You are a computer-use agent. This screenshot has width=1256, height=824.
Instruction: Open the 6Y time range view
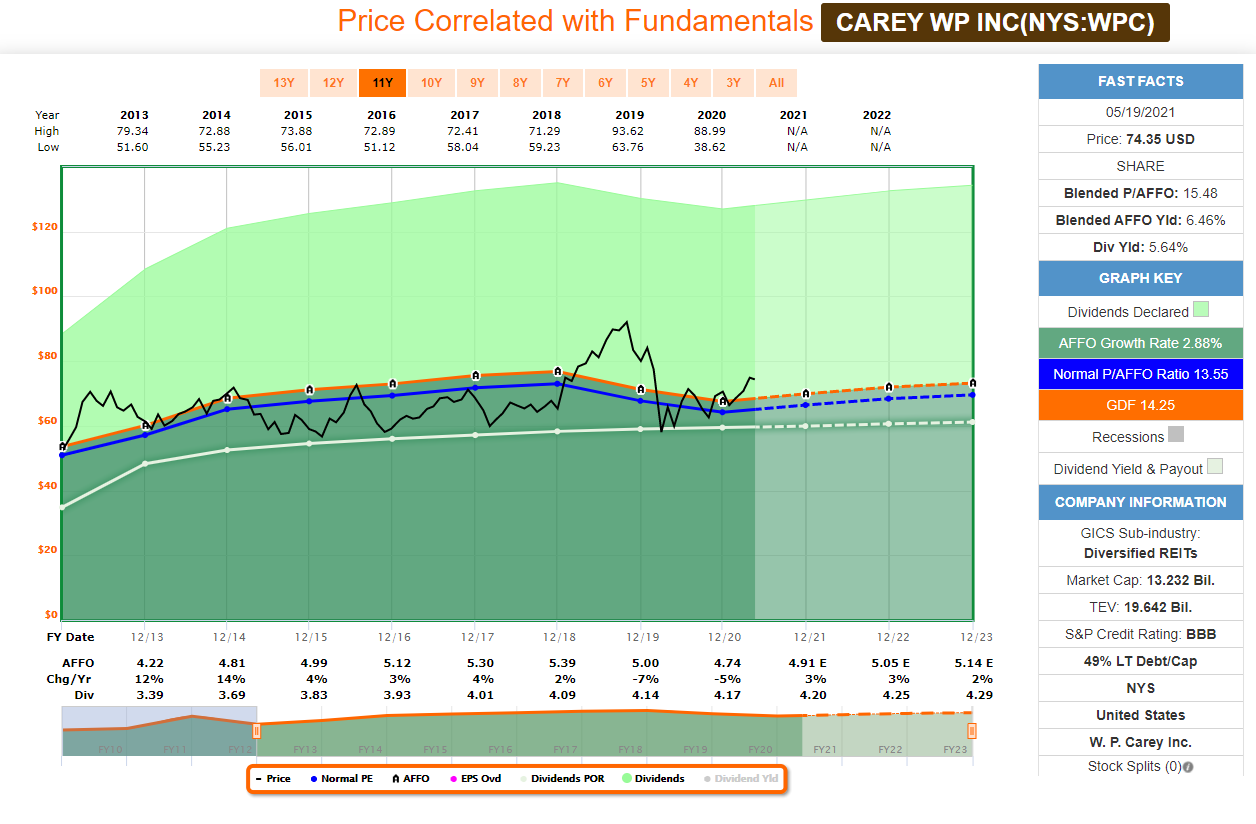coord(605,83)
